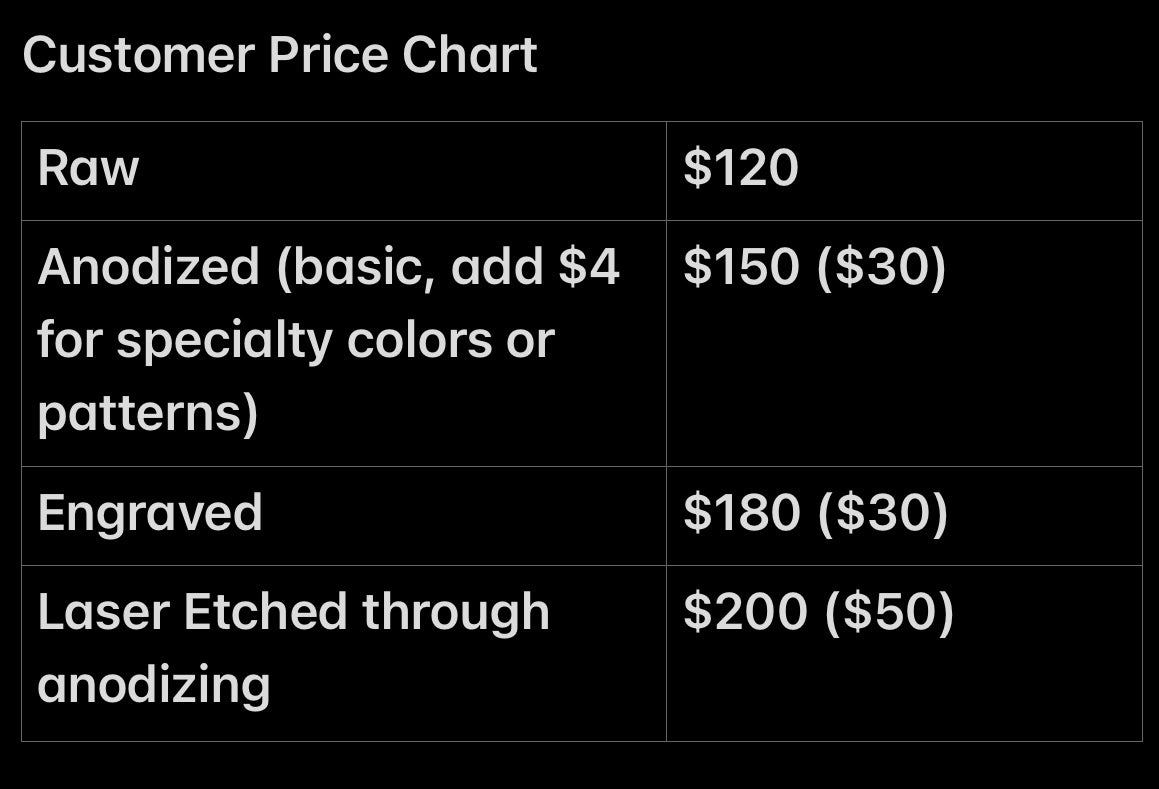Select the Raw table cell
The height and width of the screenshot is (789, 1159).
344,171
